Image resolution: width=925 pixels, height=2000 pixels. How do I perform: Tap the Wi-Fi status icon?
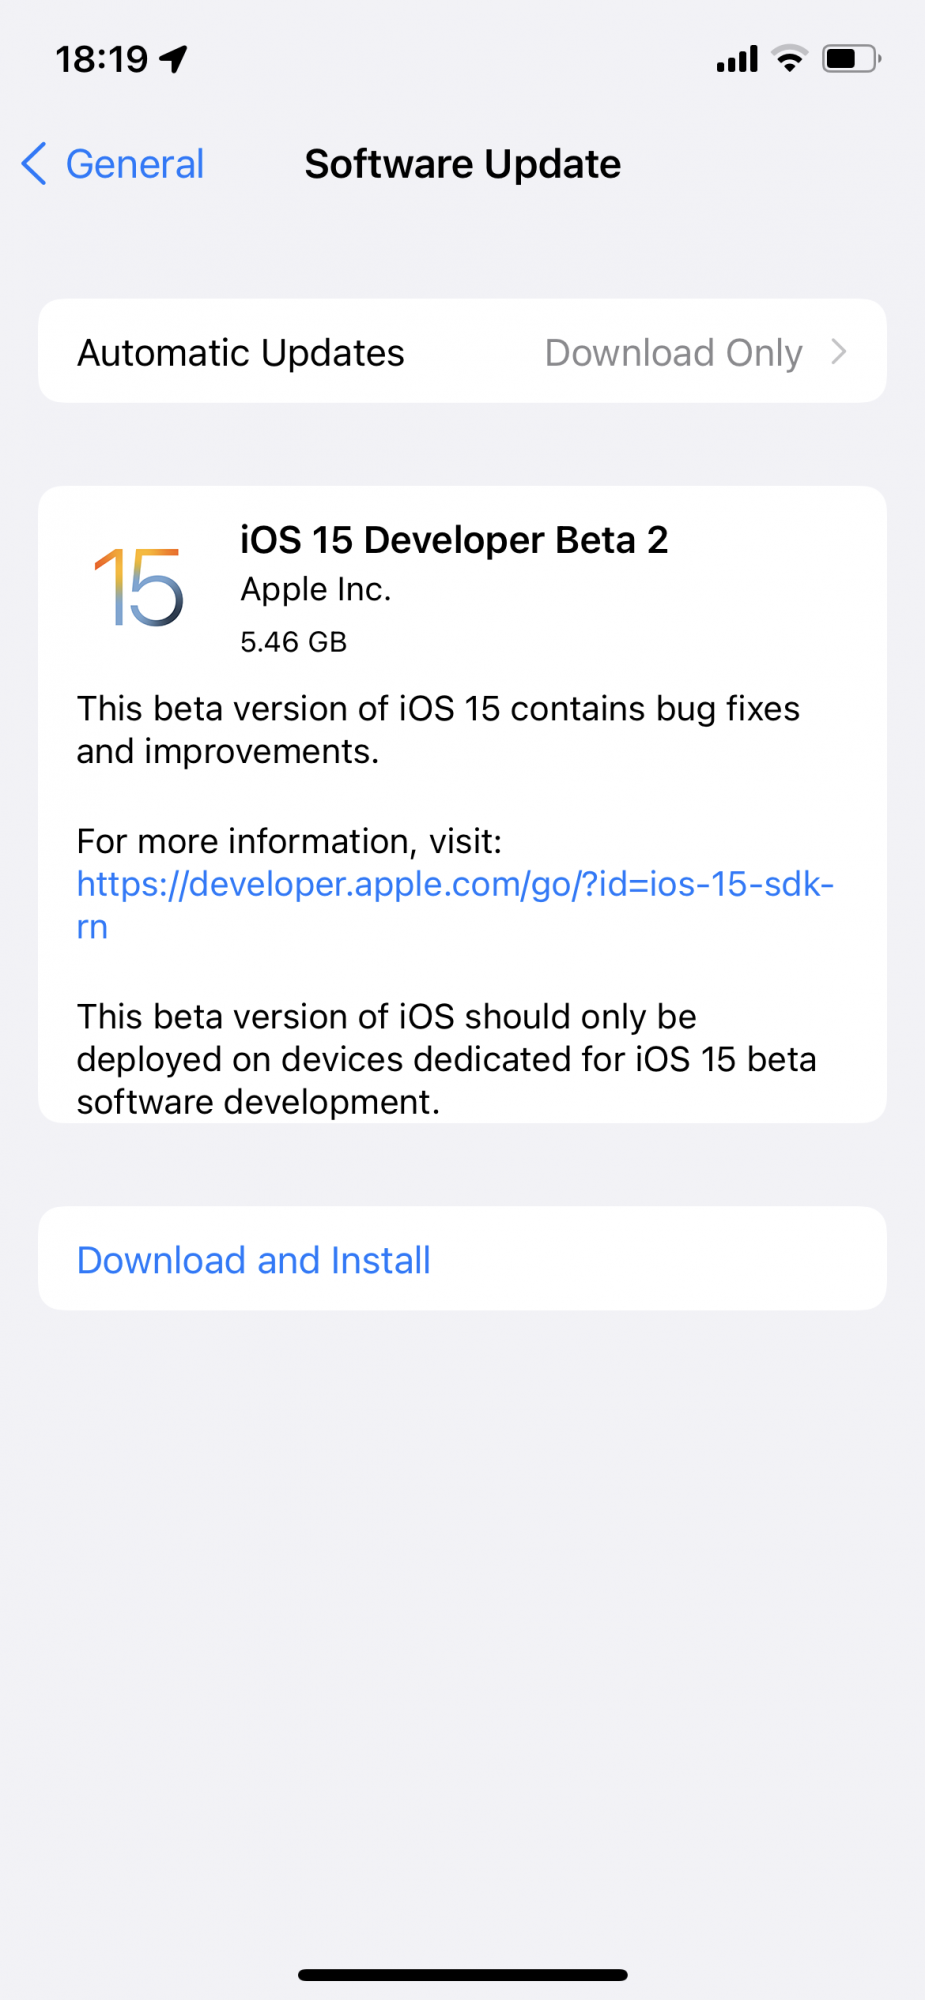[790, 59]
